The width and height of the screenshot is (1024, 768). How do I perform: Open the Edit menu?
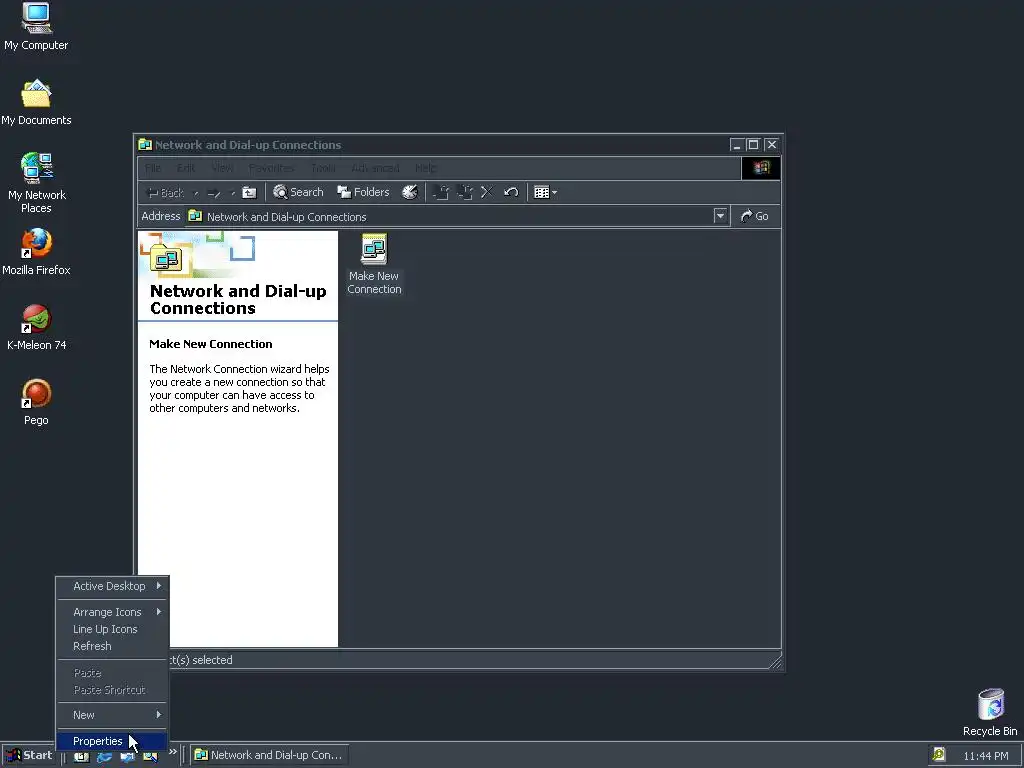click(186, 168)
